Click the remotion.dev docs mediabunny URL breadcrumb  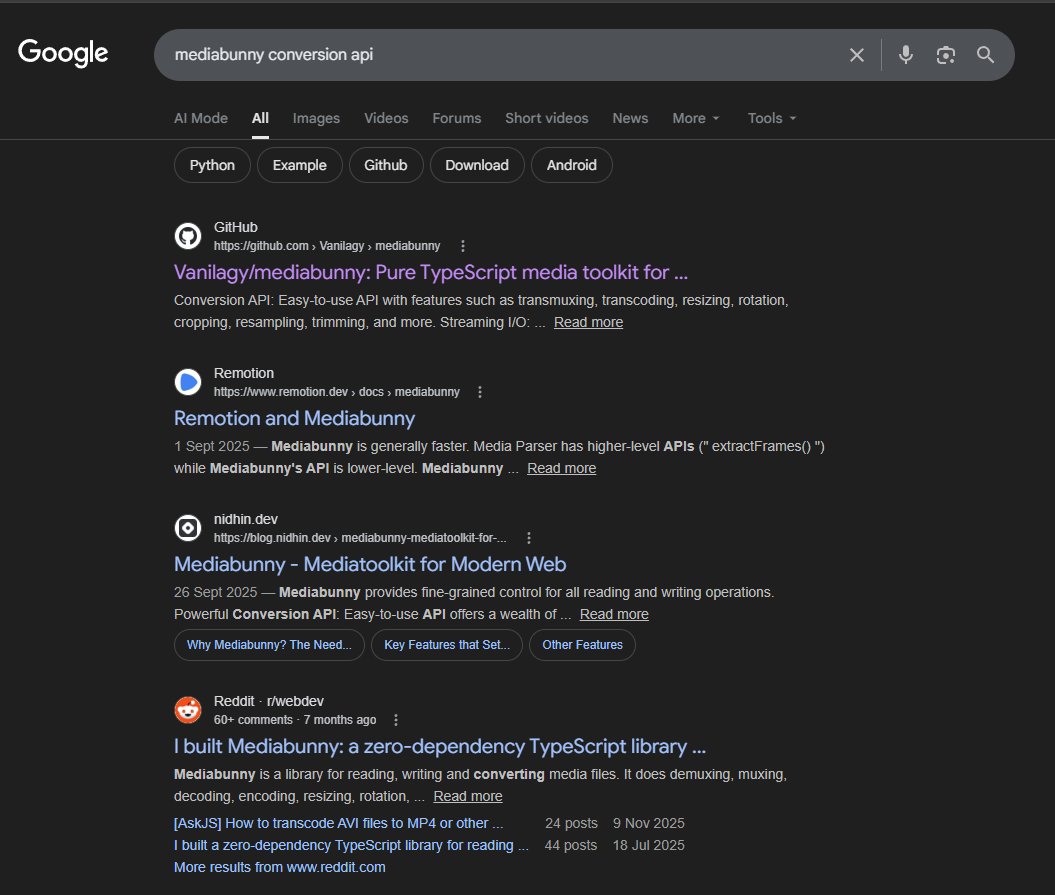coord(336,392)
